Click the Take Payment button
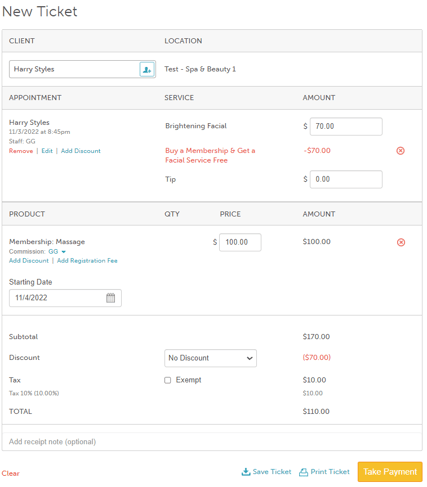This screenshot has width=427, height=487. pos(390,472)
